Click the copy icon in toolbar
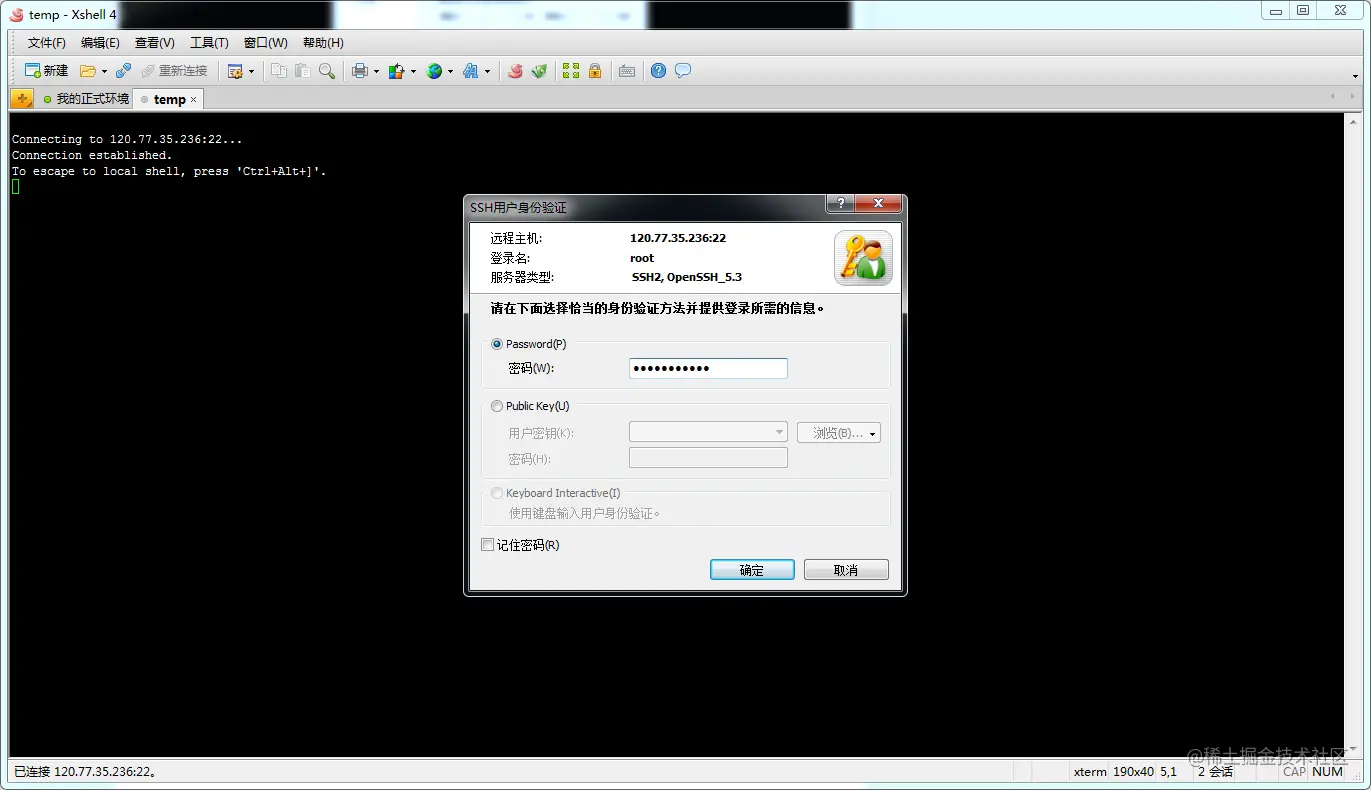The image size is (1371, 790). (x=279, y=71)
